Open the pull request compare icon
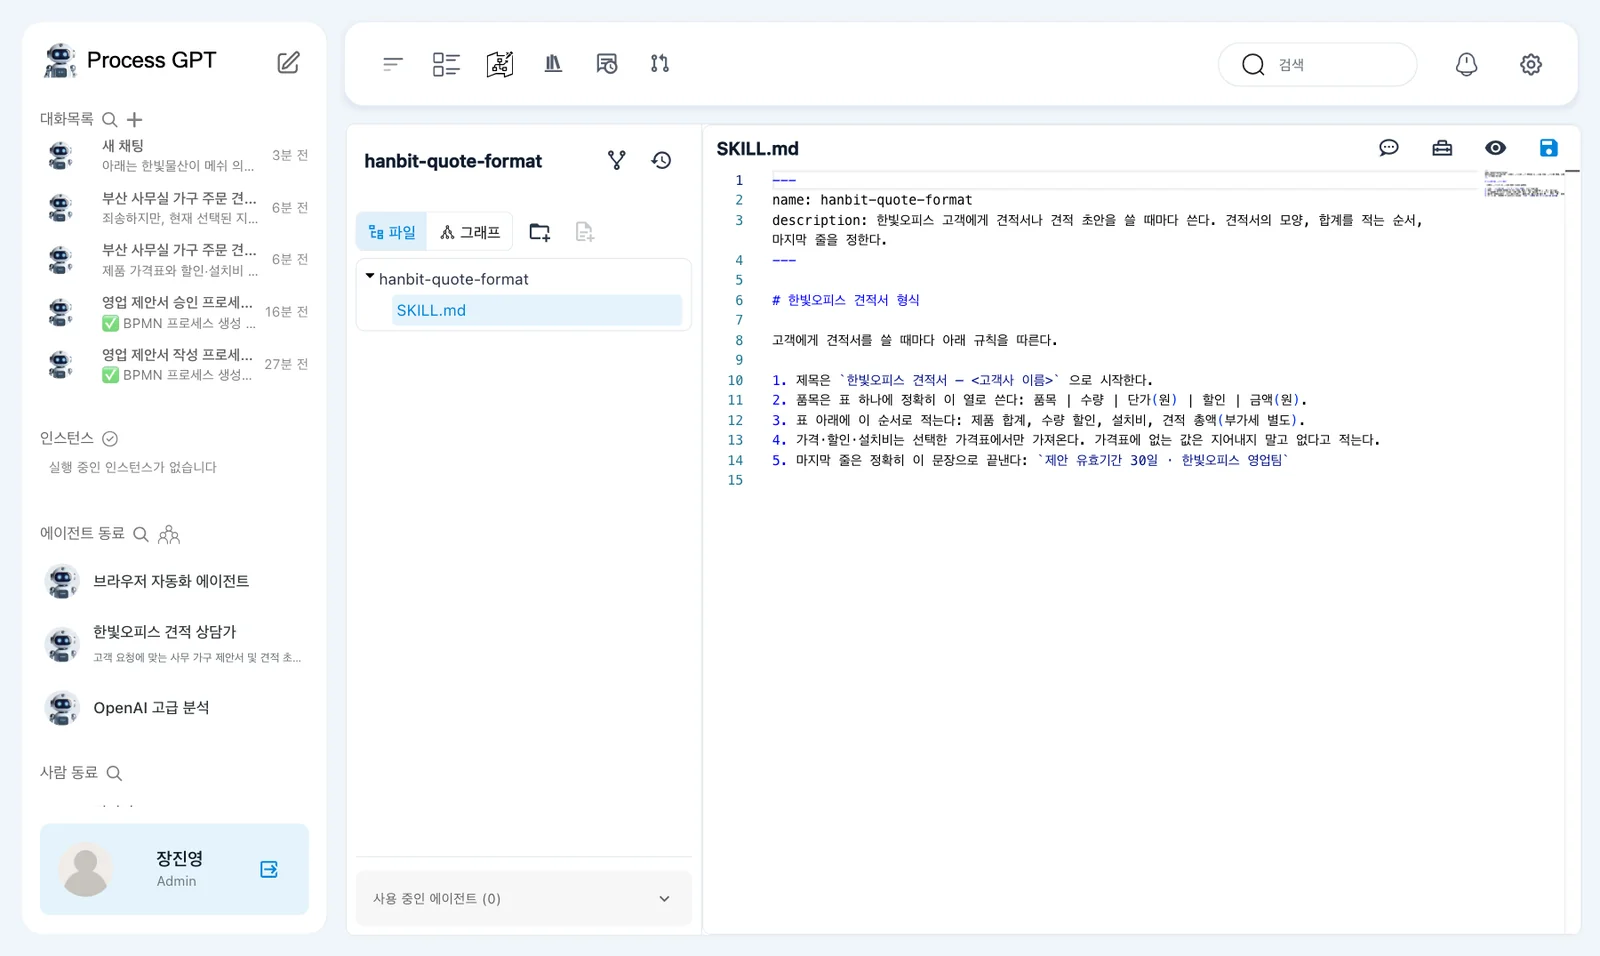Screen dimensions: 1600x956 point(660,64)
